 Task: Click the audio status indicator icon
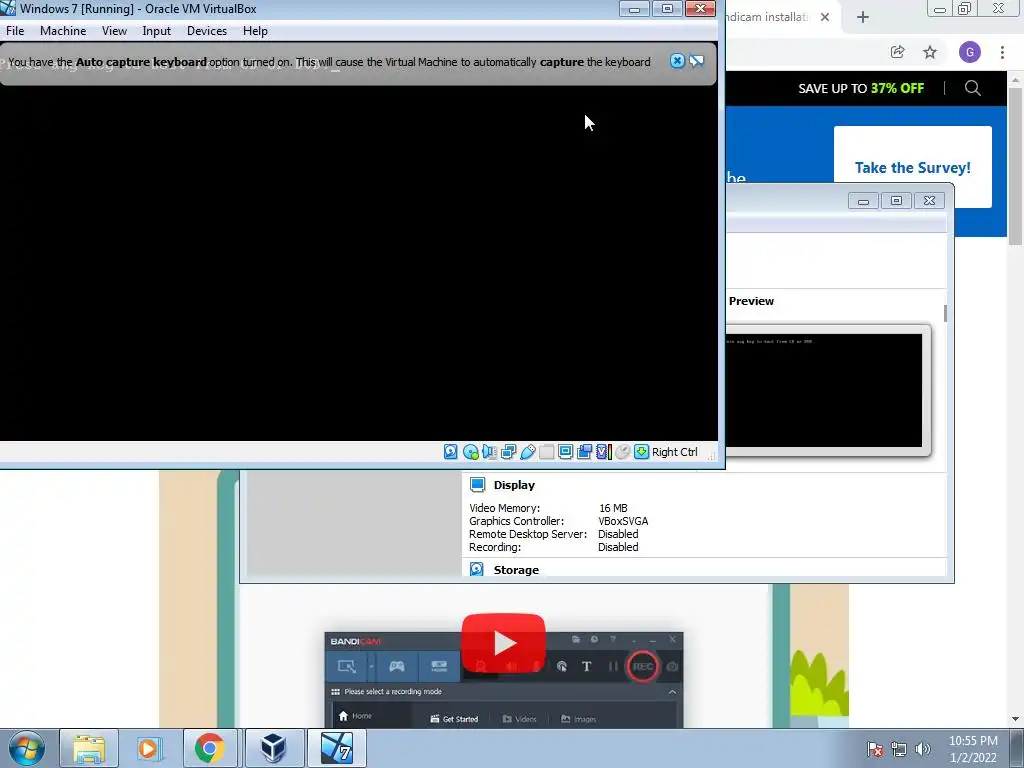(489, 452)
